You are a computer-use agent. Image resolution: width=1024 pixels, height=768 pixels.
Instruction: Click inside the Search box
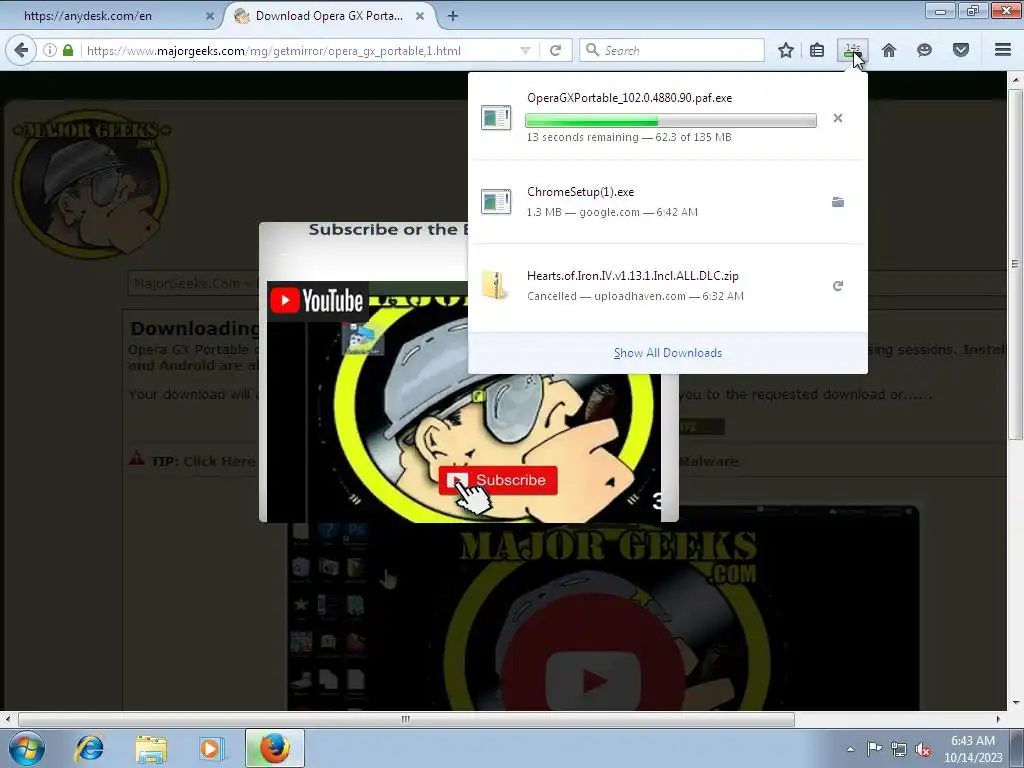672,50
